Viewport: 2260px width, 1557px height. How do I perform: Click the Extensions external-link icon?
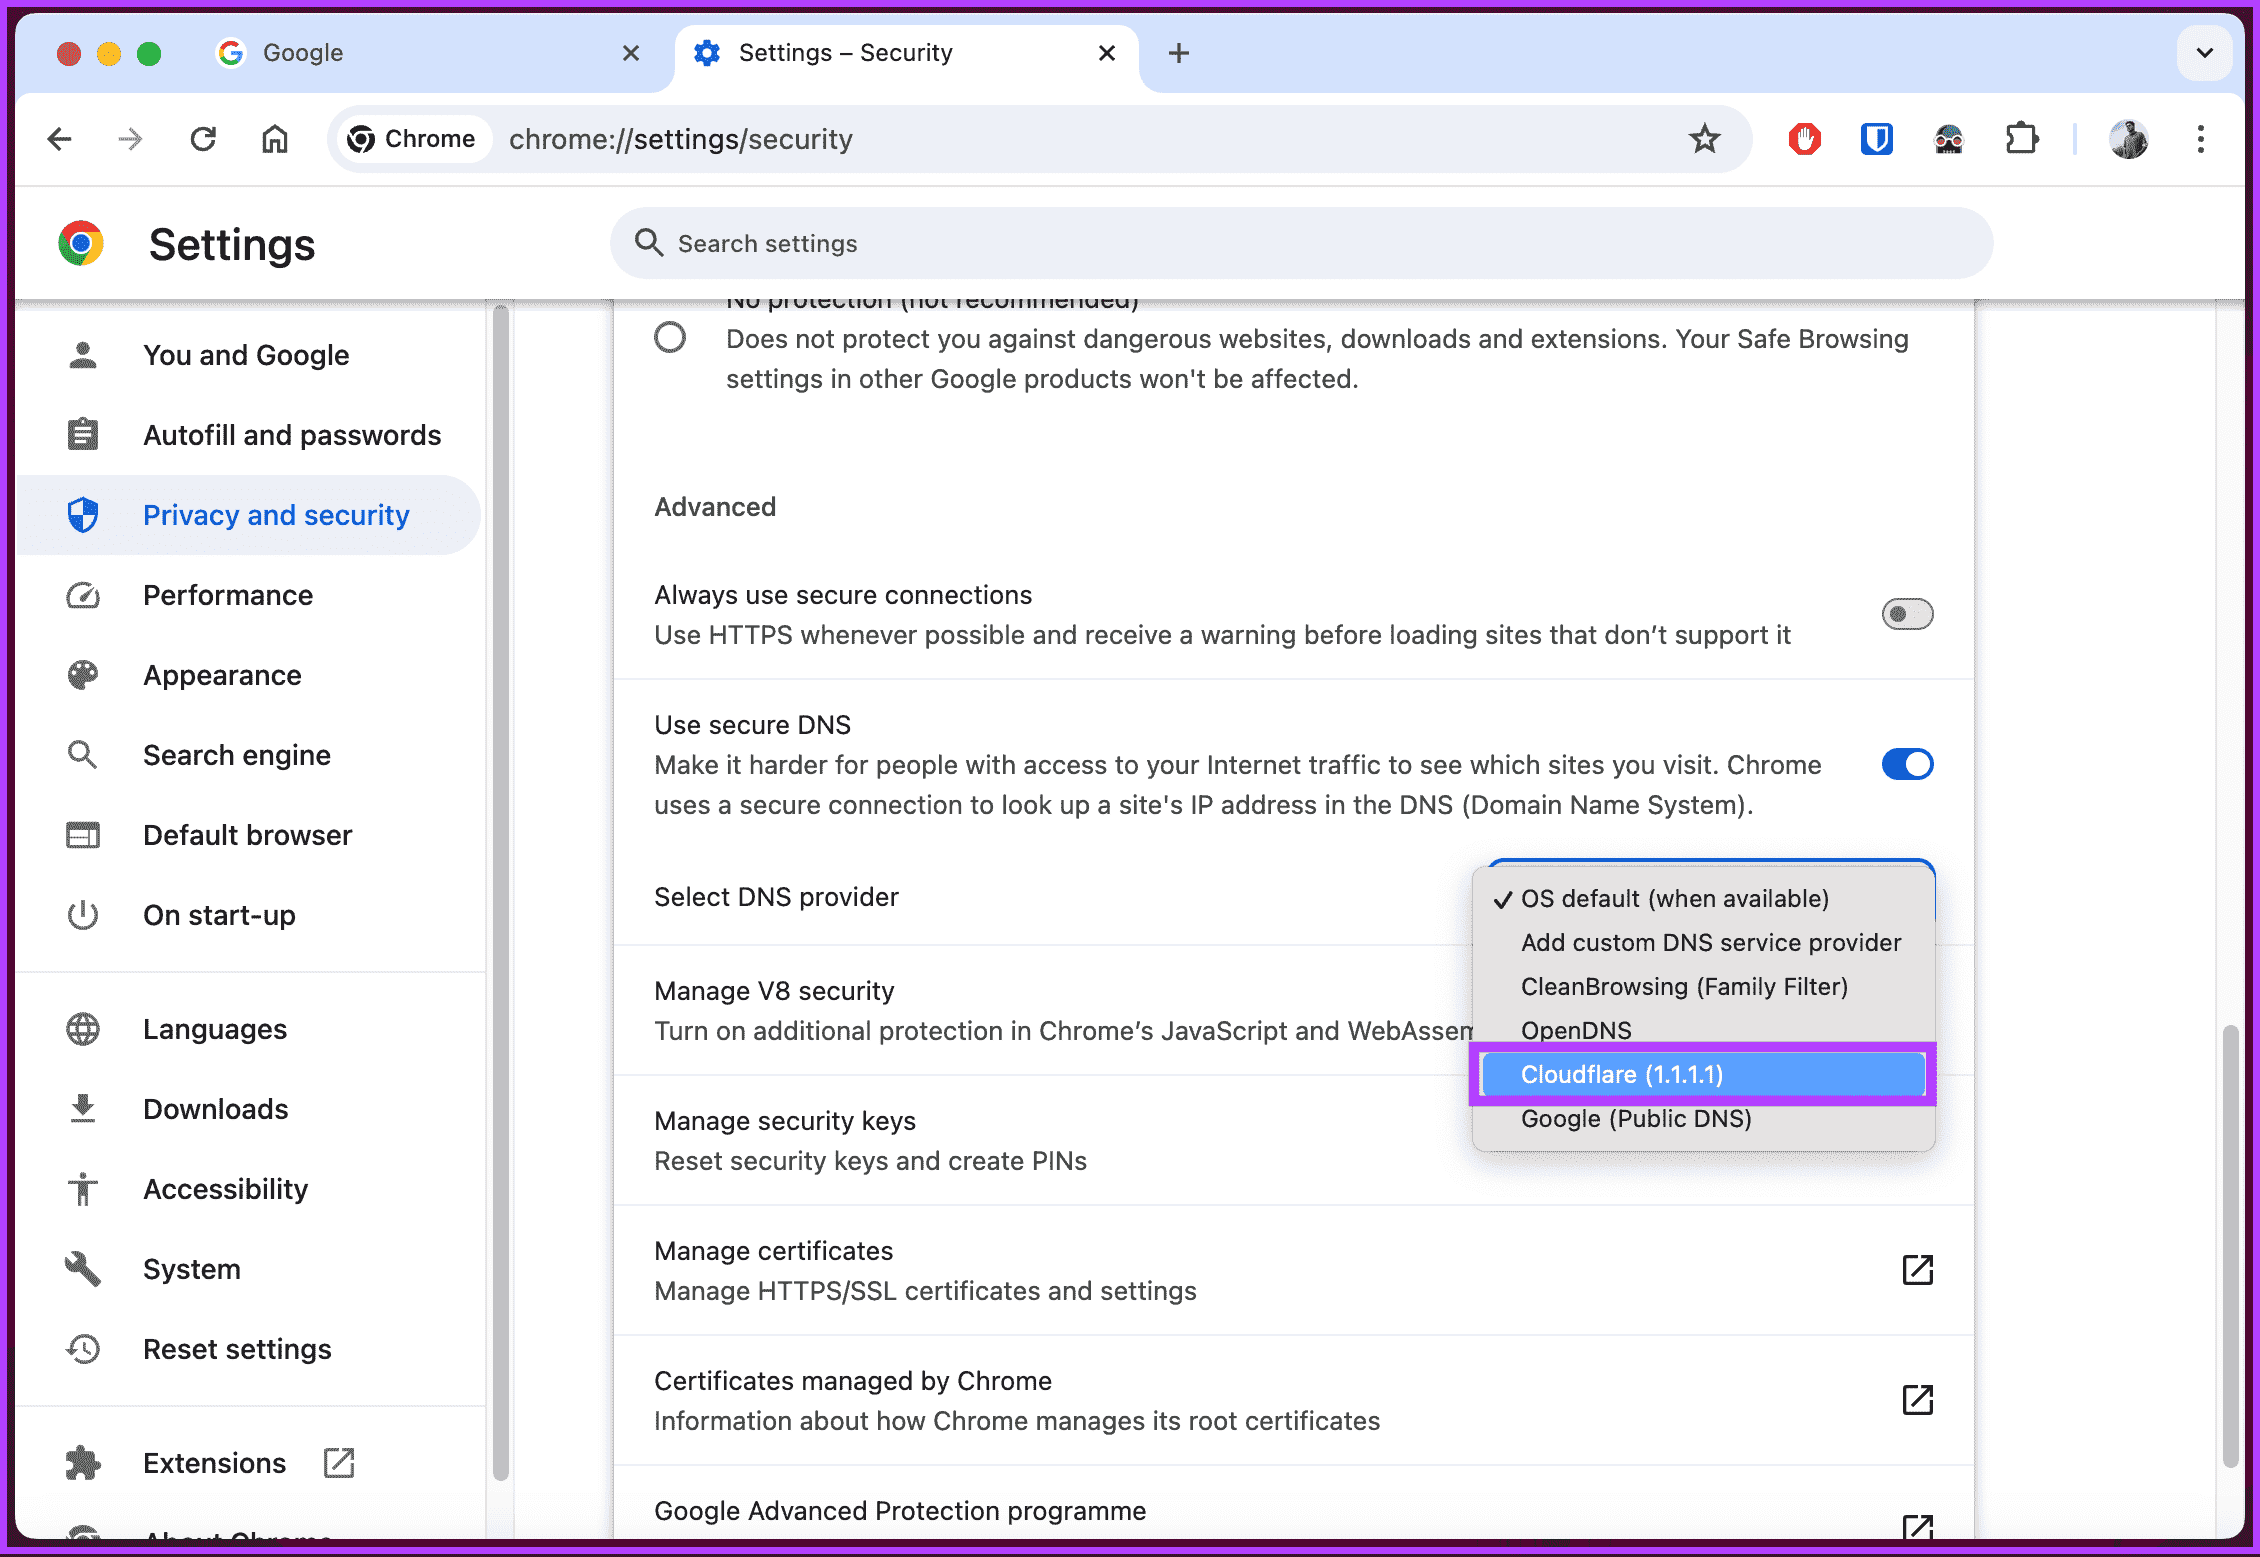pyautogui.click(x=339, y=1463)
